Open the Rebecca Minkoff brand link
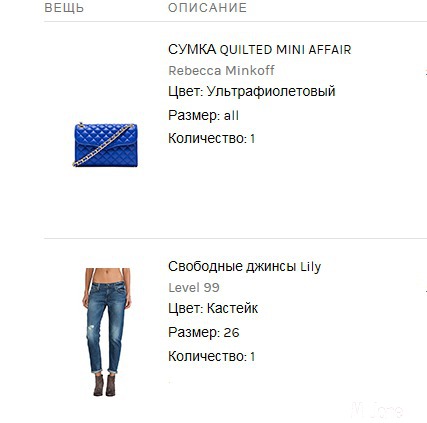Viewport: 427px width, 423px height. click(221, 71)
